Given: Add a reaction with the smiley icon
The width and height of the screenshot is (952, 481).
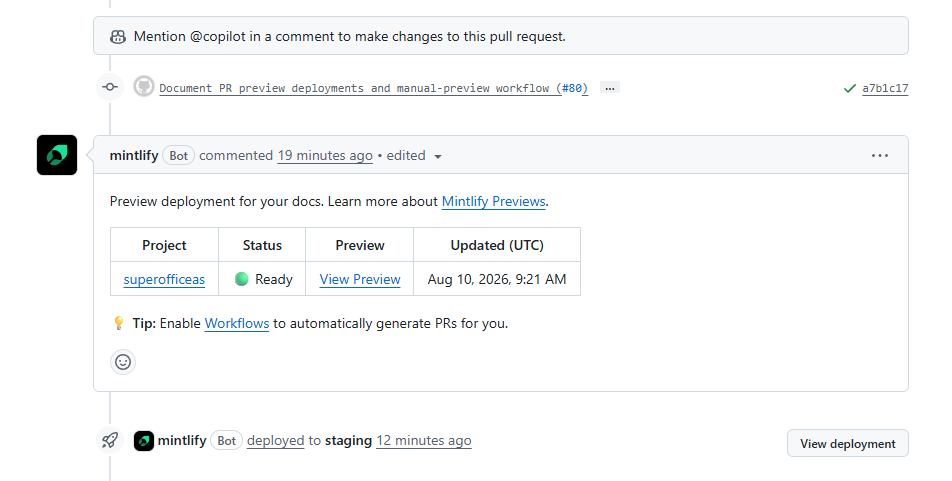Looking at the screenshot, I should click(123, 362).
